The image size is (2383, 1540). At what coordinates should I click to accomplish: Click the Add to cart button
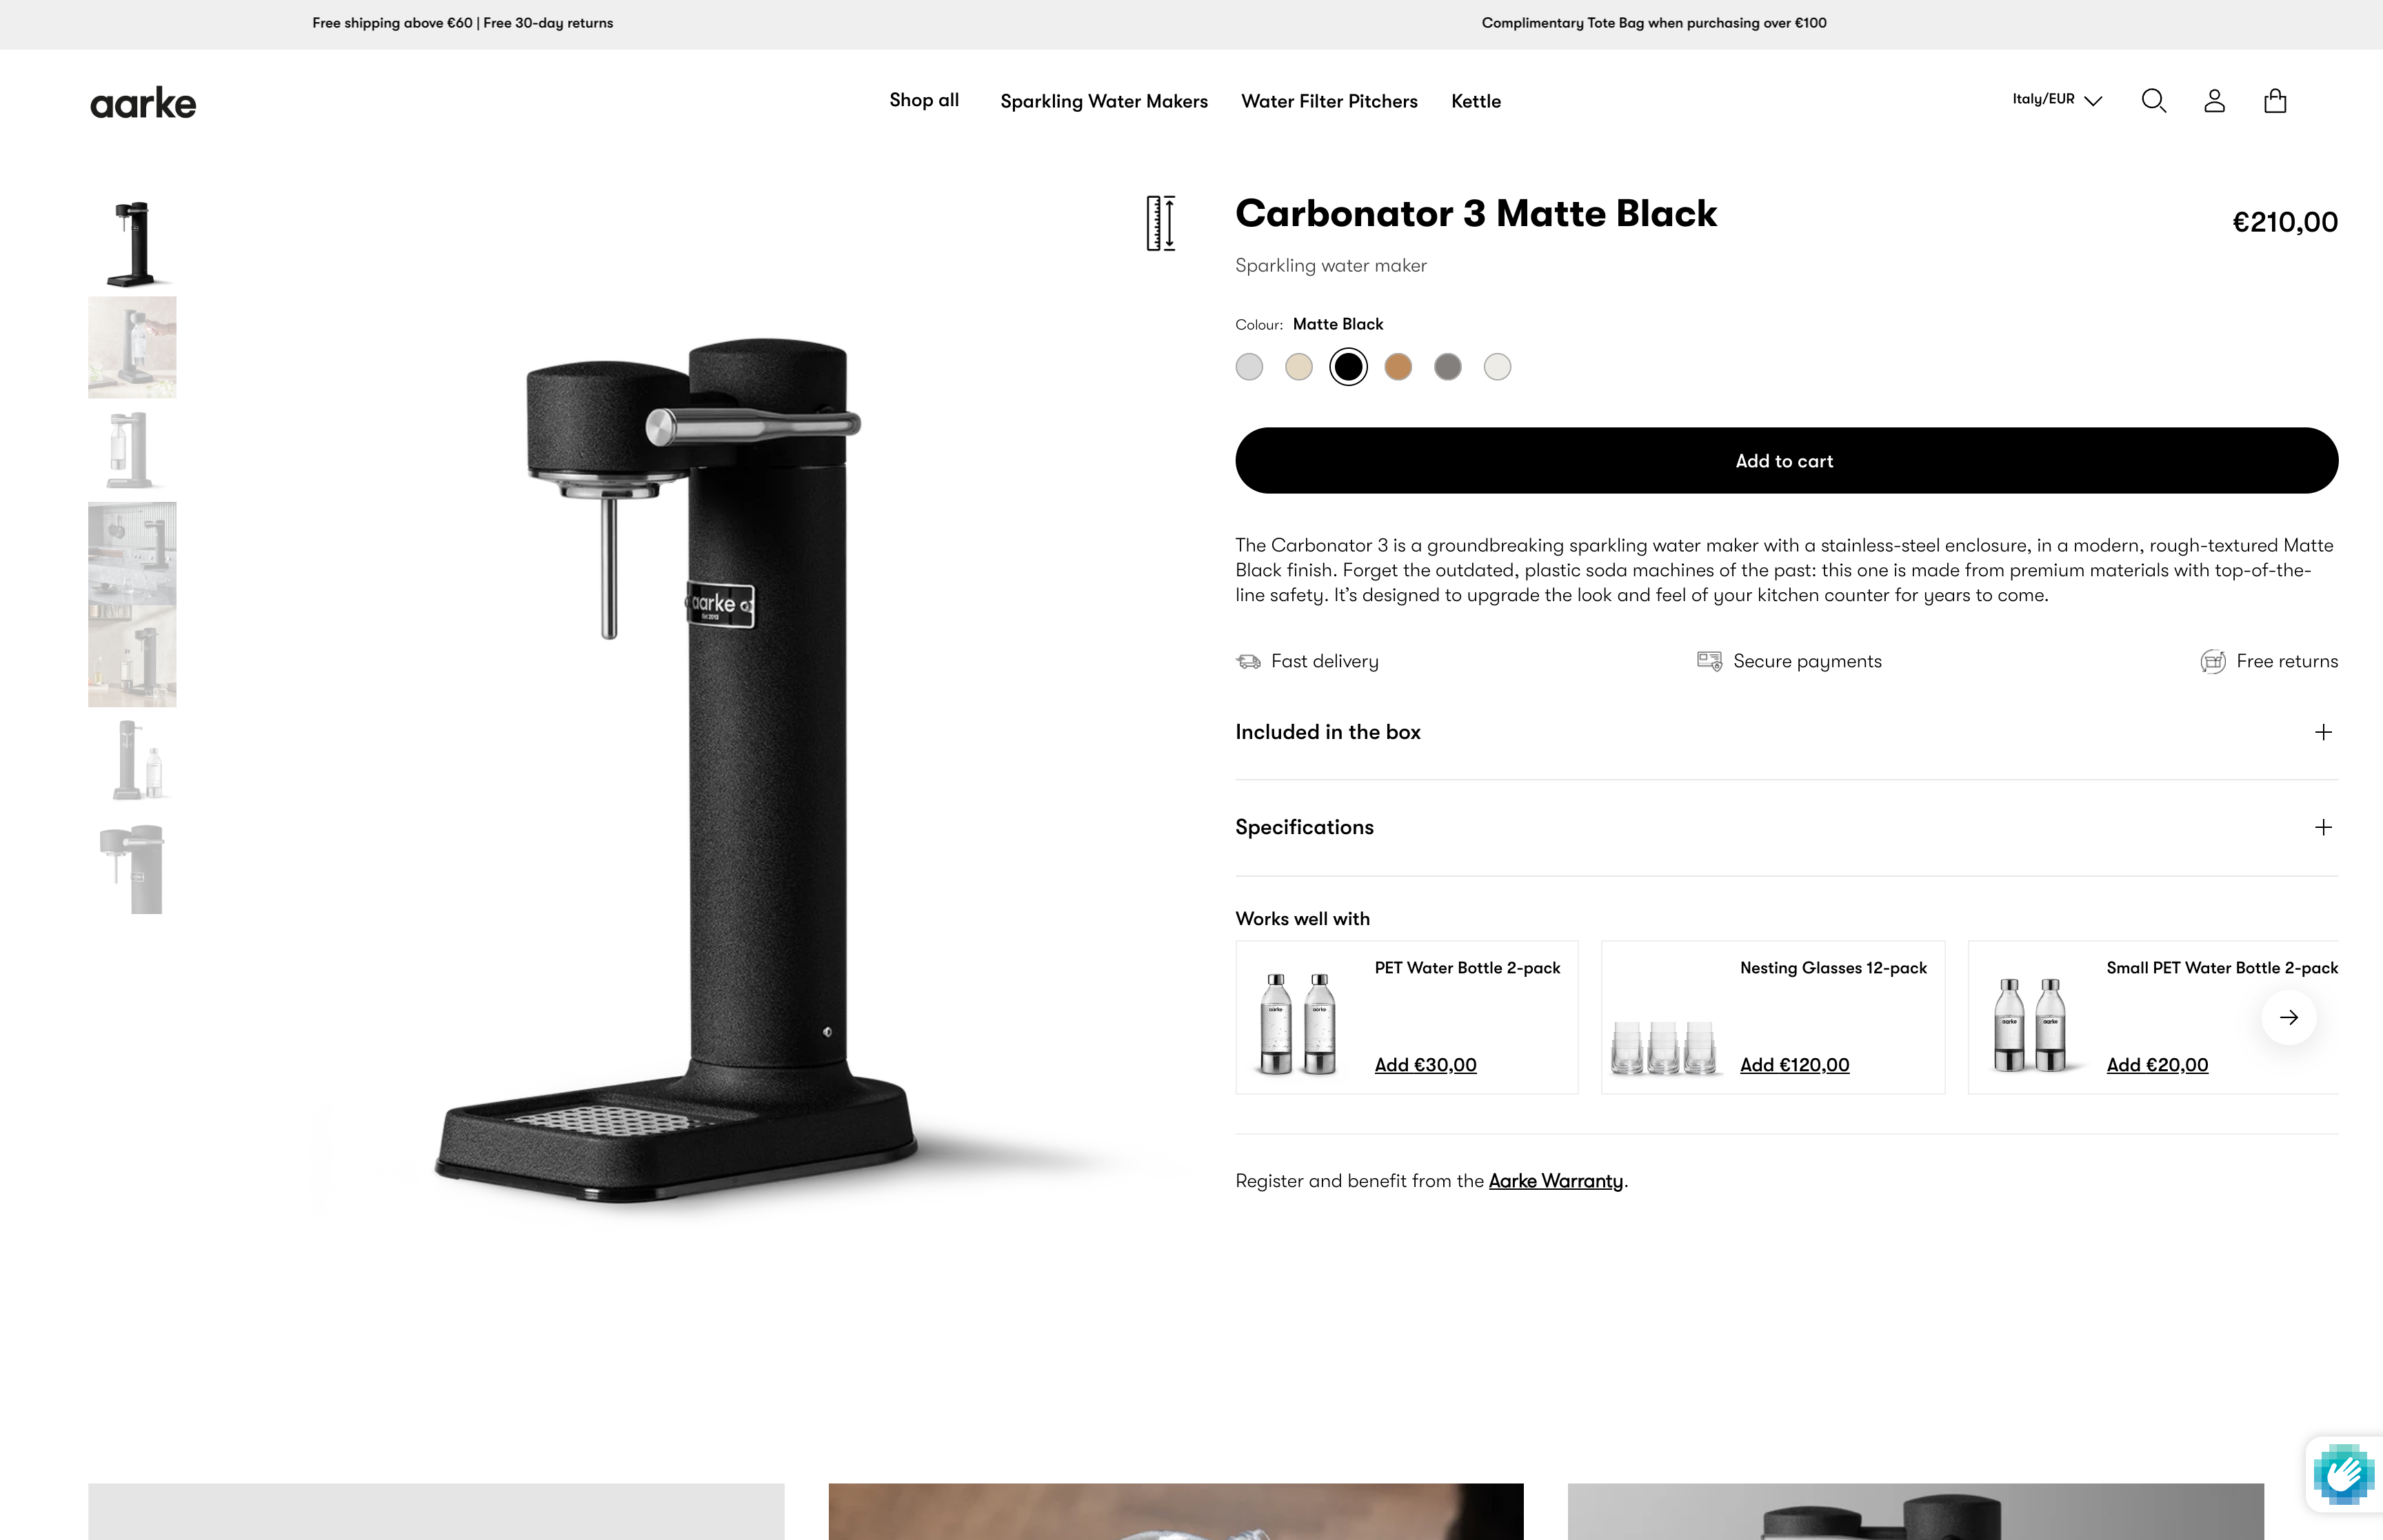pyautogui.click(x=1786, y=460)
